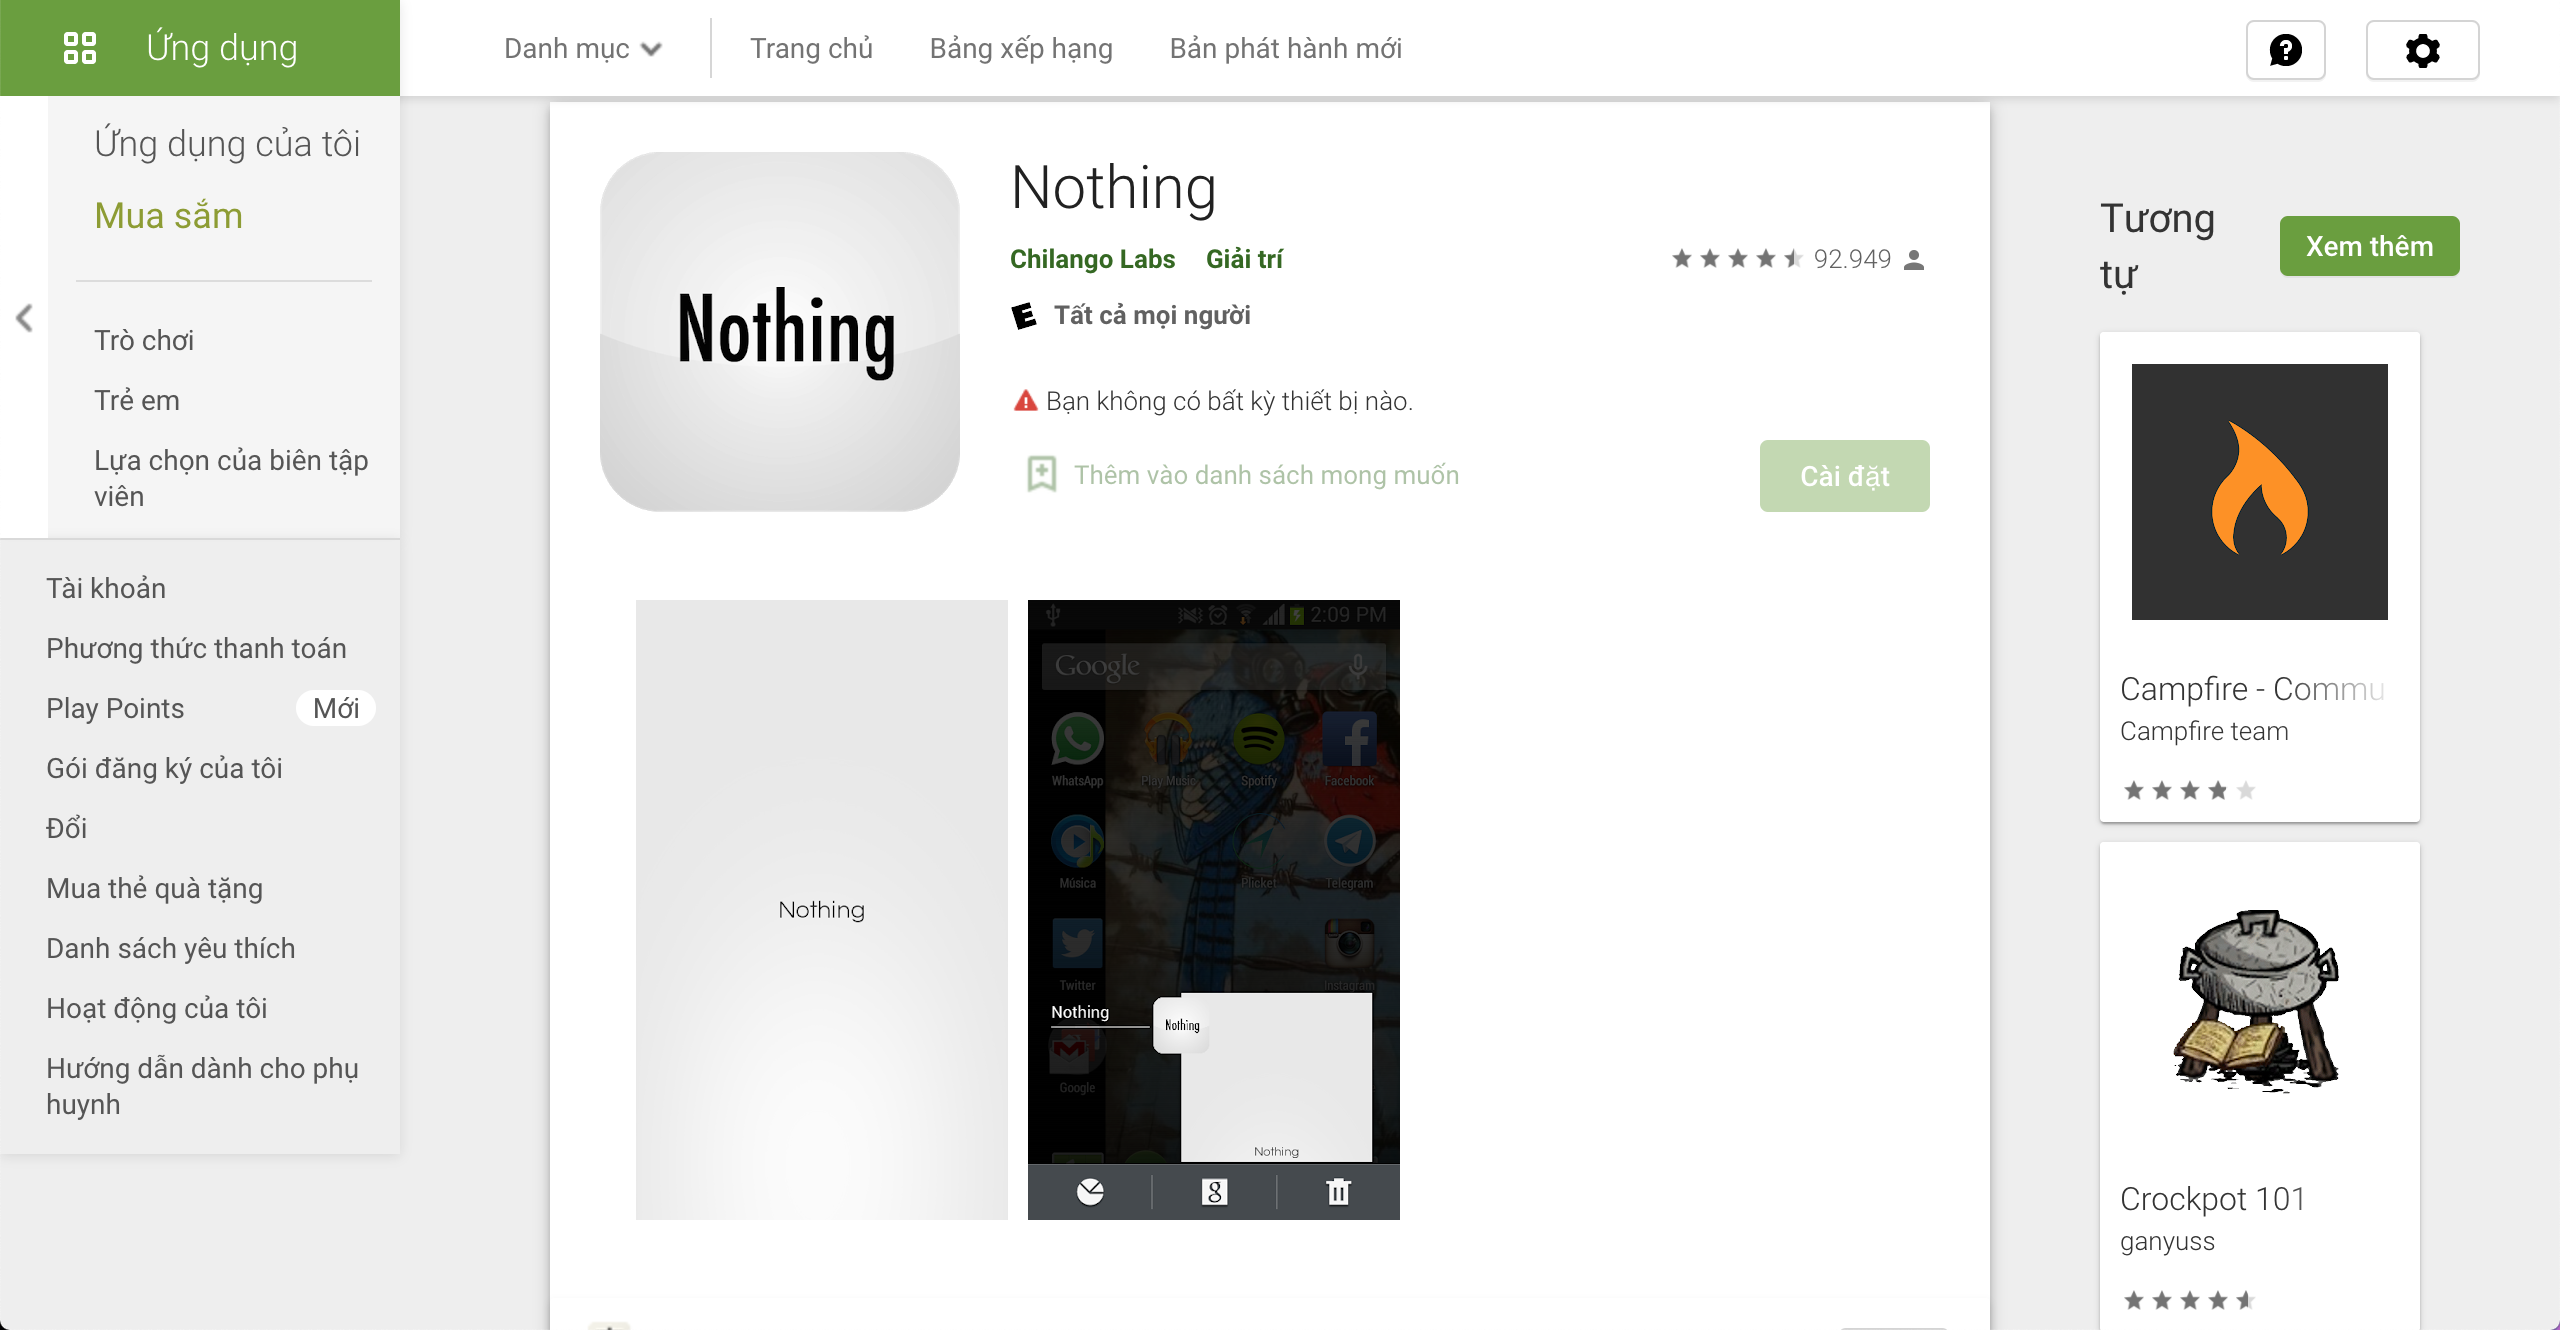Viewport: 2560px width, 1330px height.
Task: Click the Nothing app icon image
Action: point(780,331)
